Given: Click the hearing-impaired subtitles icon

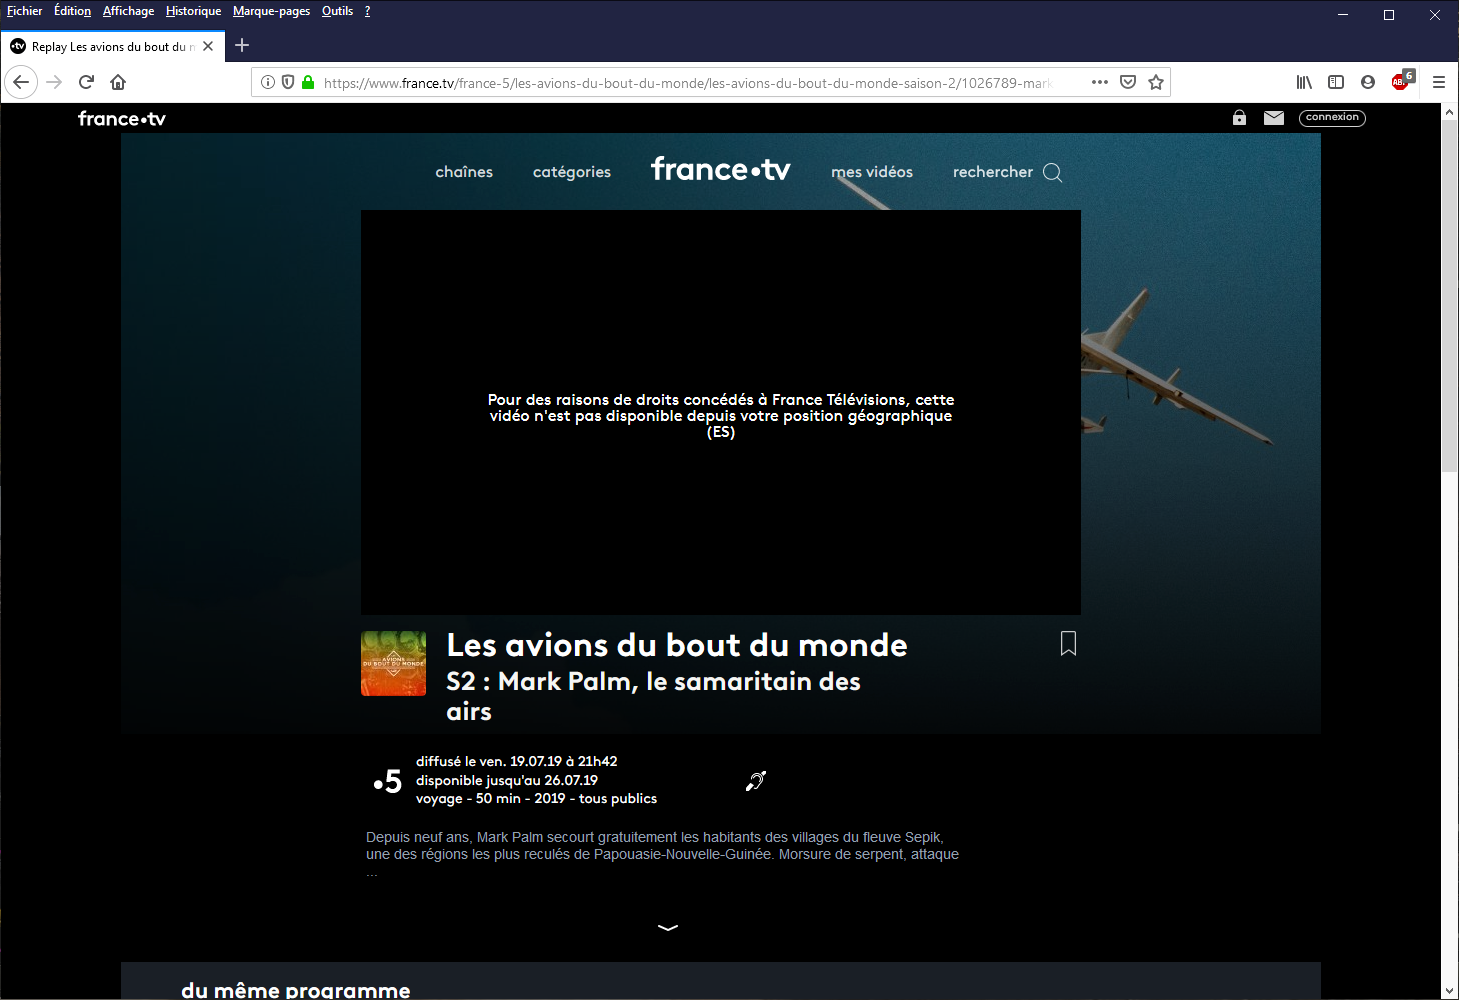Looking at the screenshot, I should point(756,781).
